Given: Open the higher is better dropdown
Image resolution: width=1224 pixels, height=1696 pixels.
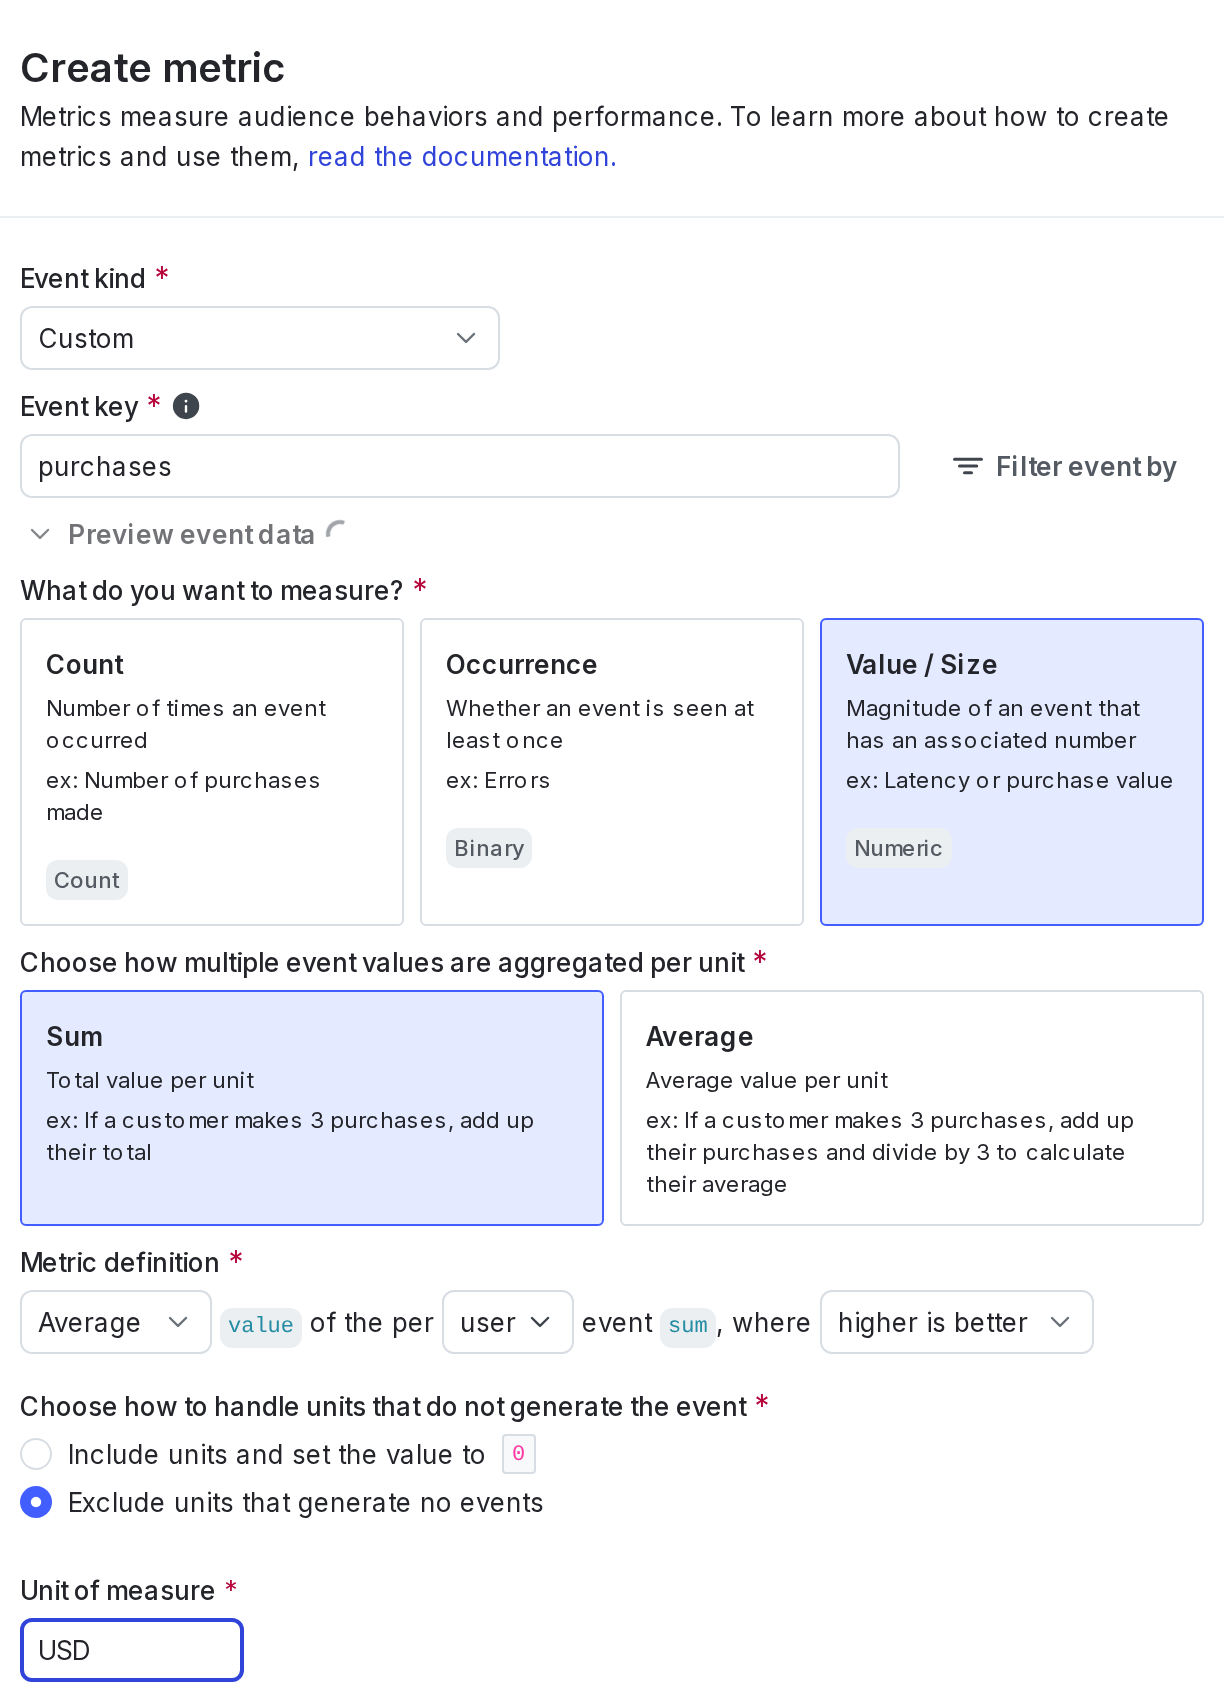Looking at the screenshot, I should [956, 1322].
